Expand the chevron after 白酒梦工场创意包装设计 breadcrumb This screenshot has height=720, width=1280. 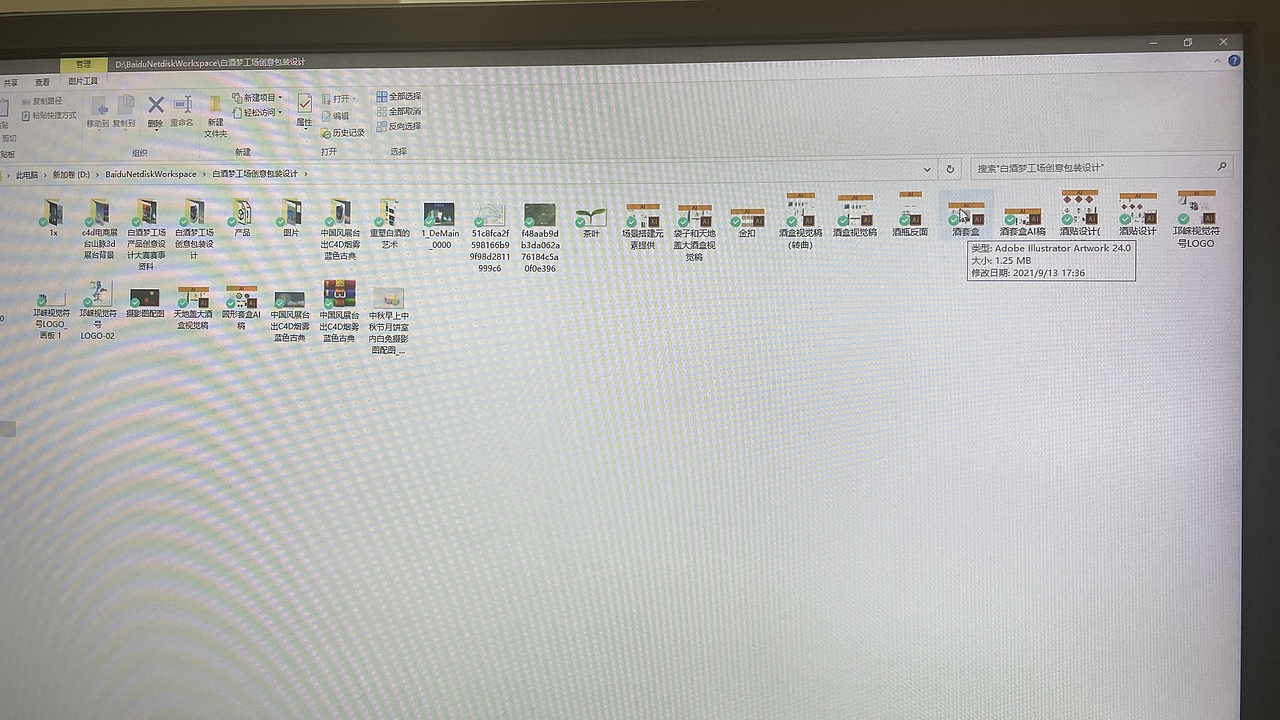click(x=305, y=174)
